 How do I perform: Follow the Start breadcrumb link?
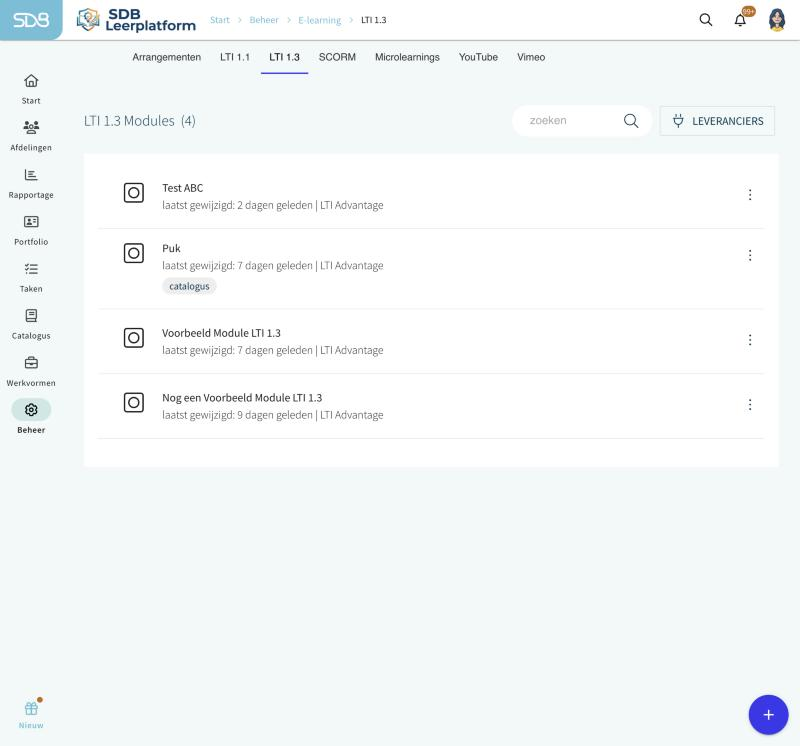pyautogui.click(x=220, y=20)
